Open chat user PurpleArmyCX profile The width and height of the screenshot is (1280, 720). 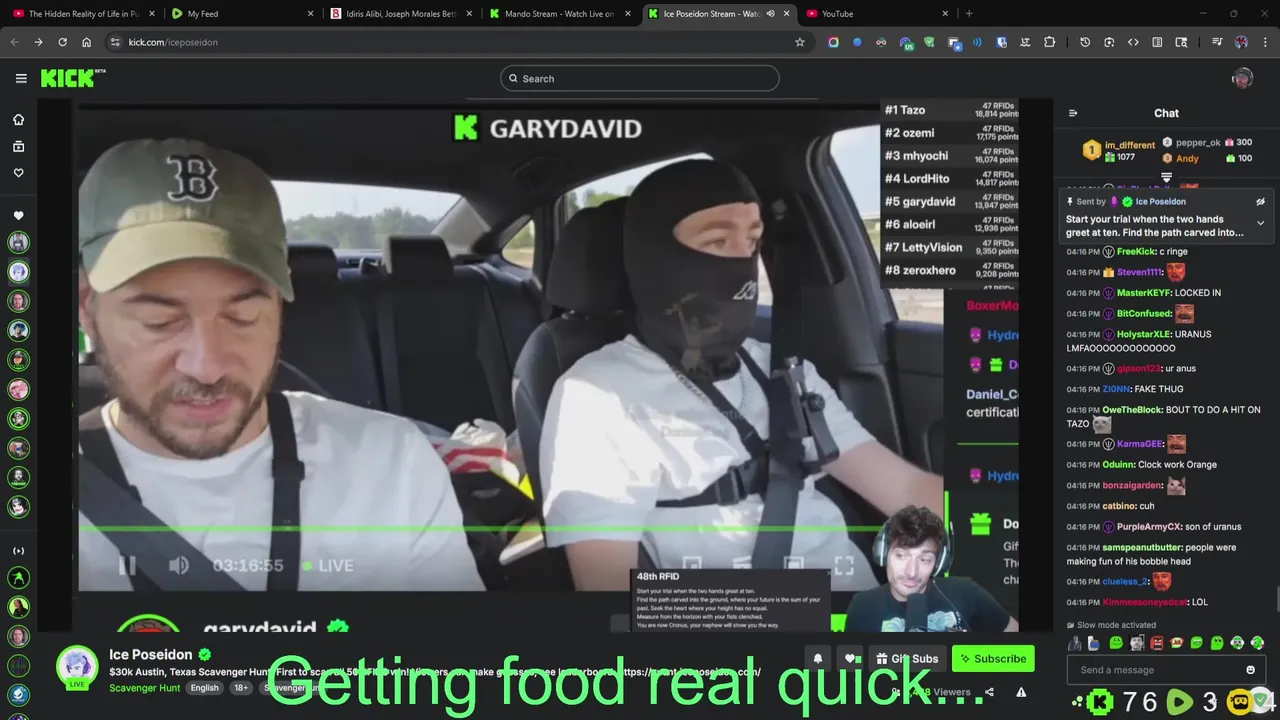pyautogui.click(x=1148, y=527)
